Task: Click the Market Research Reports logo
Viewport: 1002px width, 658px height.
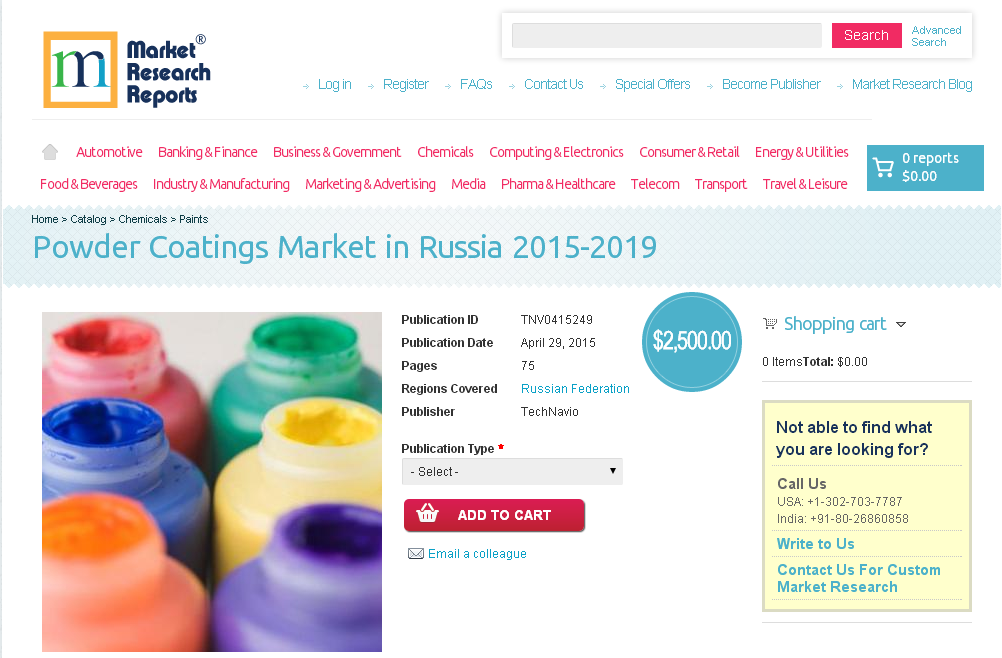Action: tap(125, 69)
